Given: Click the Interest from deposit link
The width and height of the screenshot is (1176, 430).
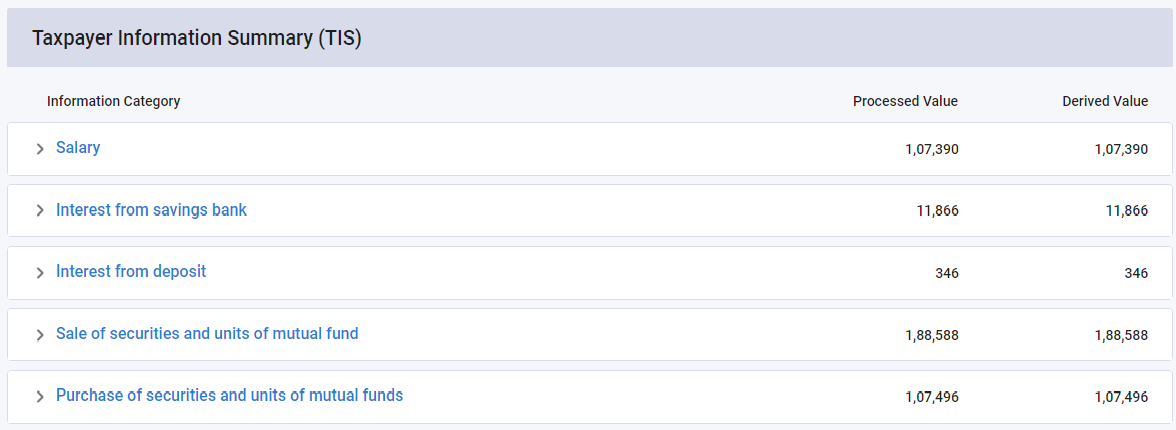Looking at the screenshot, I should (x=131, y=272).
